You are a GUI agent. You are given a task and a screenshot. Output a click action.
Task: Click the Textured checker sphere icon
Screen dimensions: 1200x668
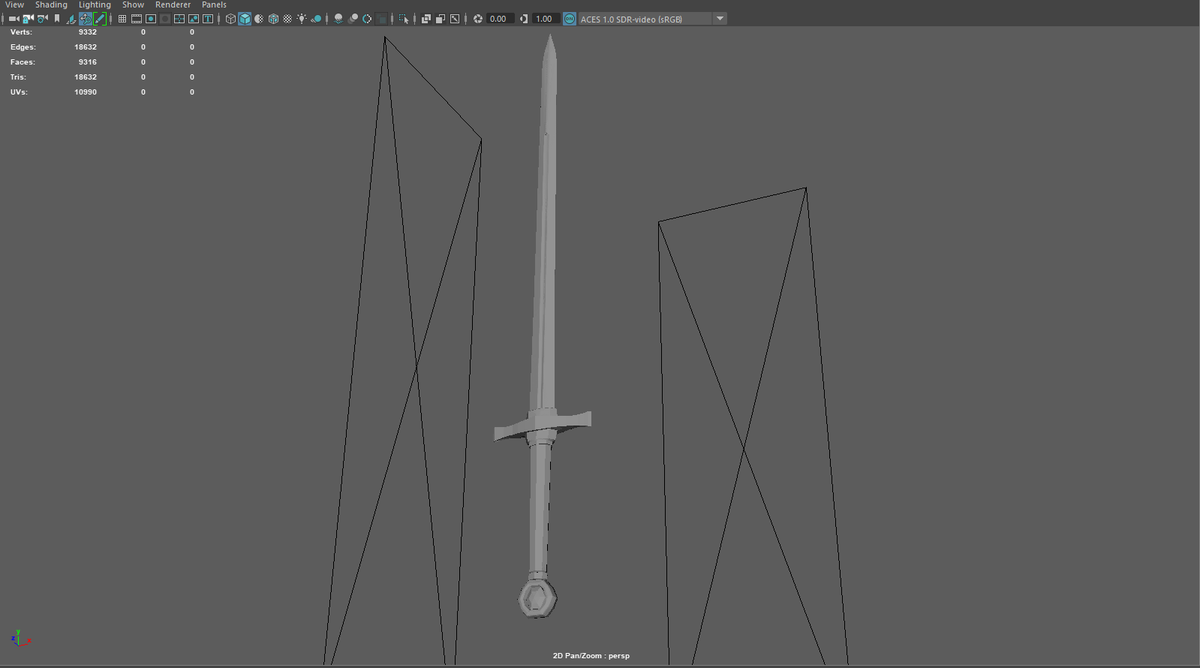coord(288,19)
